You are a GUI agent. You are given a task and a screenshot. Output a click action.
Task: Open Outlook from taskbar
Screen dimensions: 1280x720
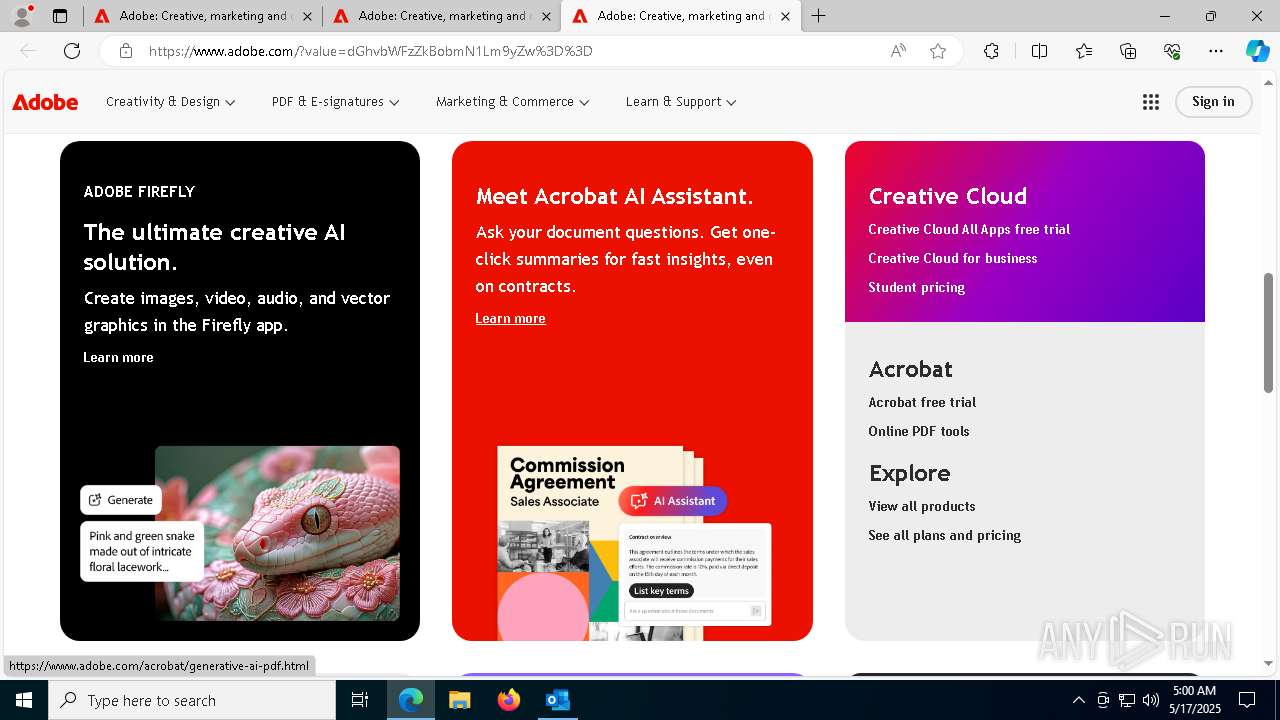click(x=557, y=700)
